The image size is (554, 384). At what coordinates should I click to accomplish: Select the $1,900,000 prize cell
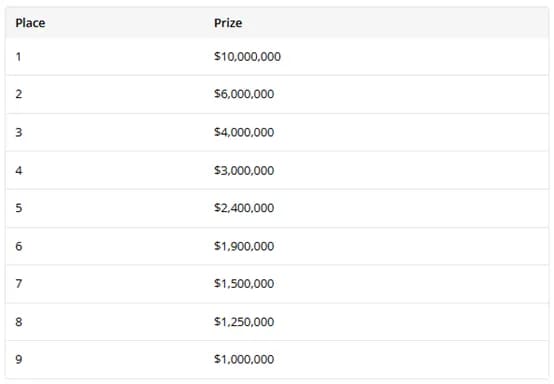(x=244, y=246)
